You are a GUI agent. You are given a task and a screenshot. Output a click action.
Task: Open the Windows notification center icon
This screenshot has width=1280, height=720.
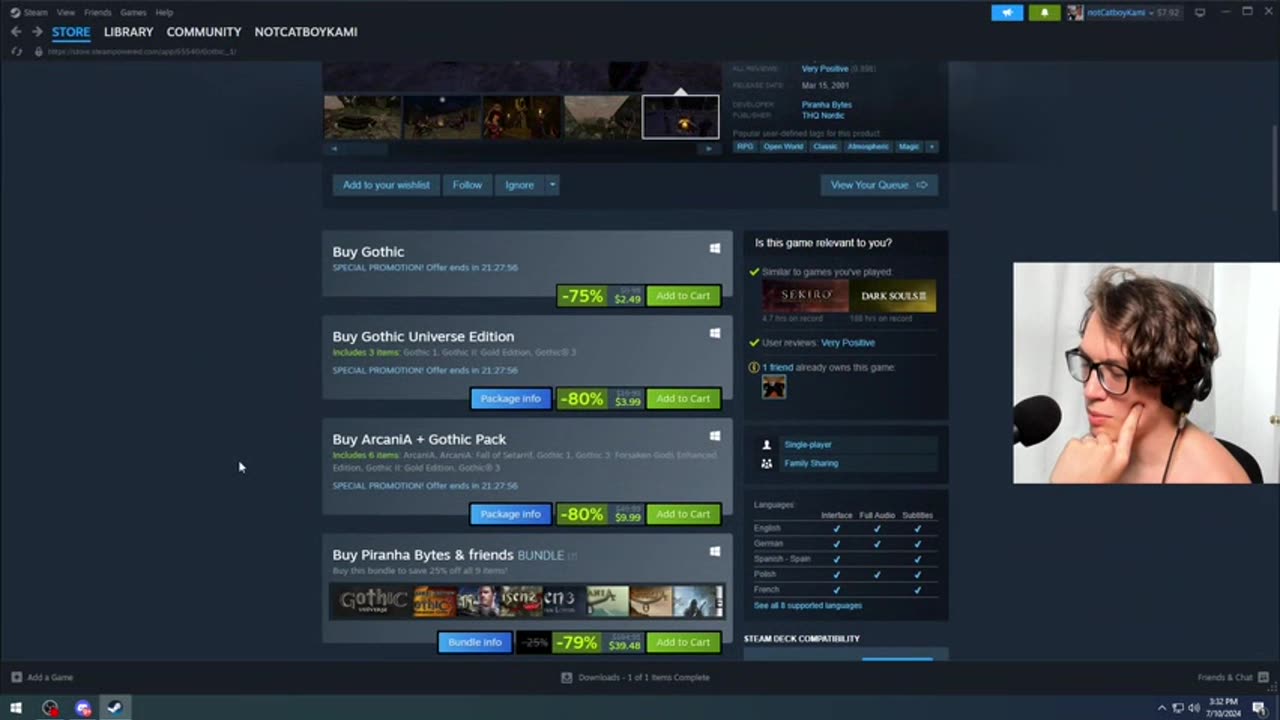tap(1259, 708)
